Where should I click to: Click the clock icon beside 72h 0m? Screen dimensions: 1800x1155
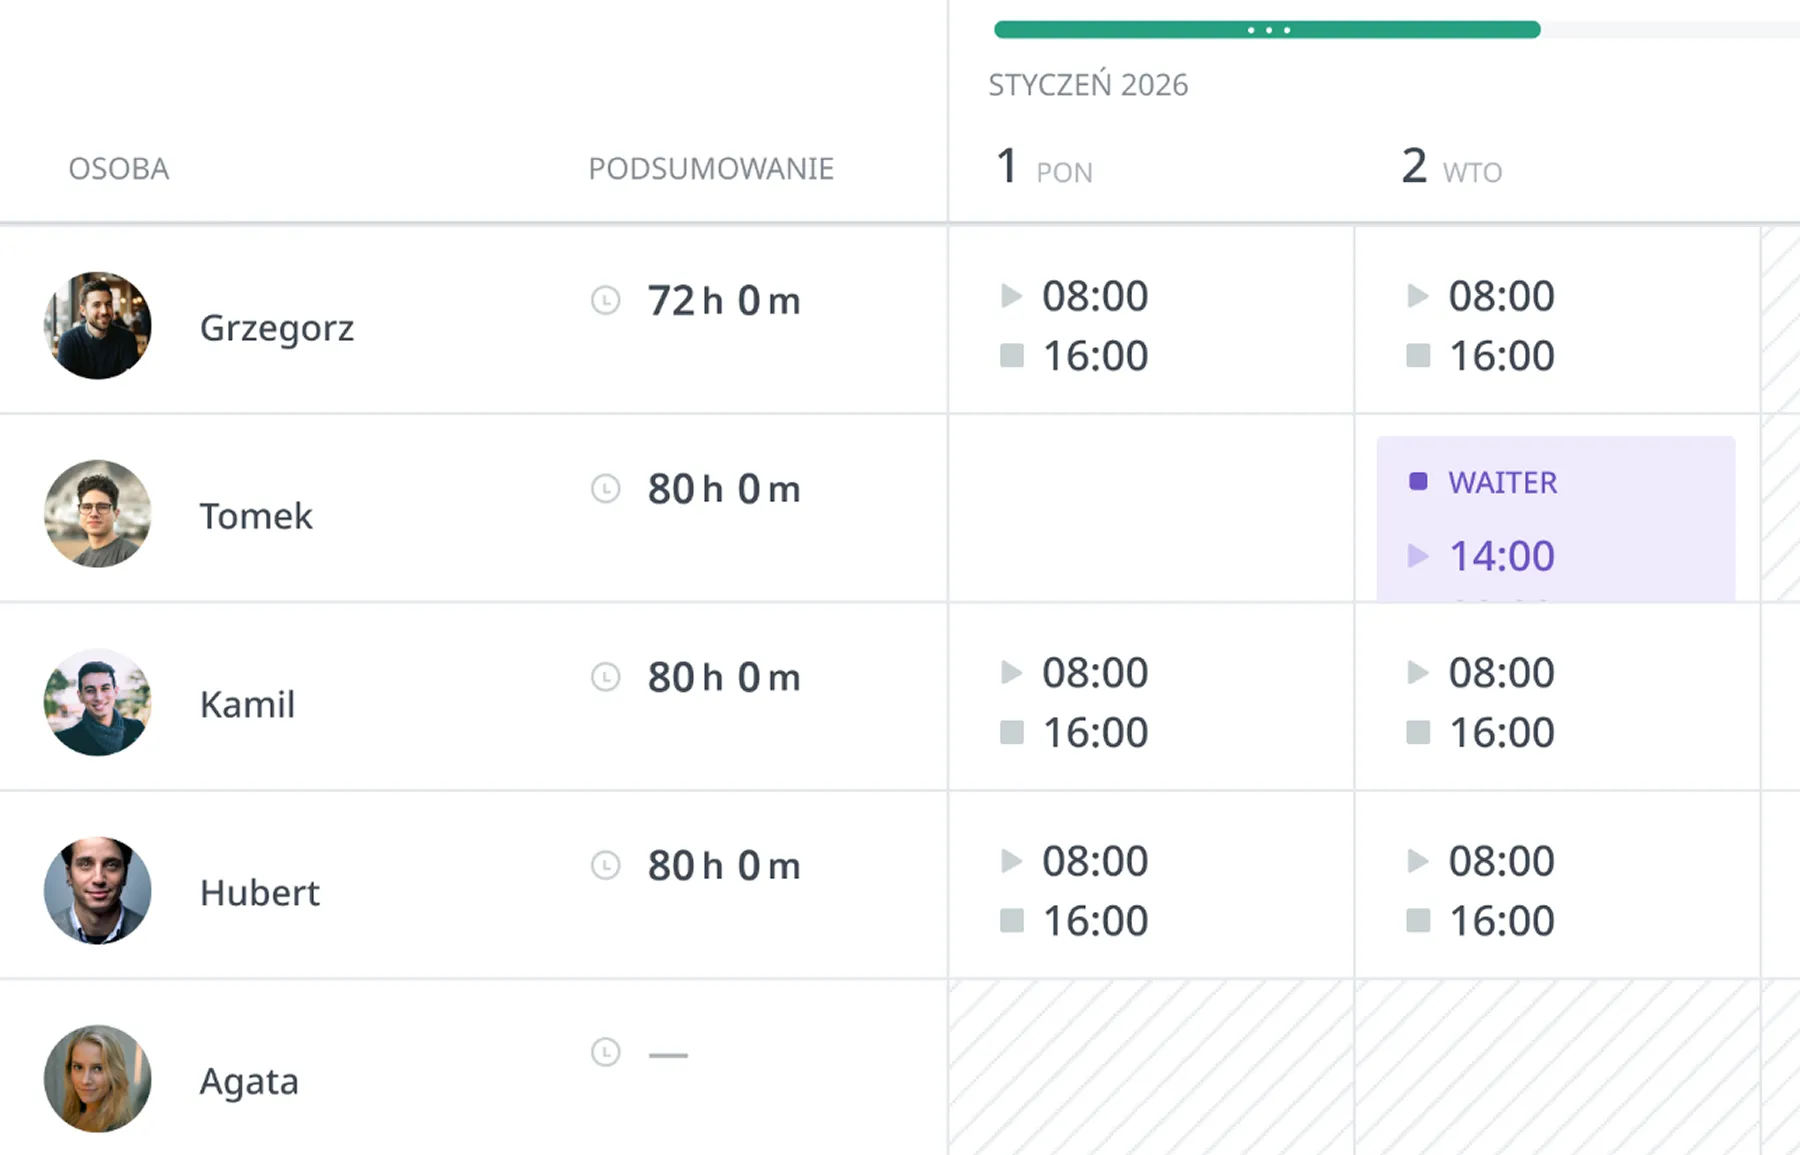pos(606,300)
